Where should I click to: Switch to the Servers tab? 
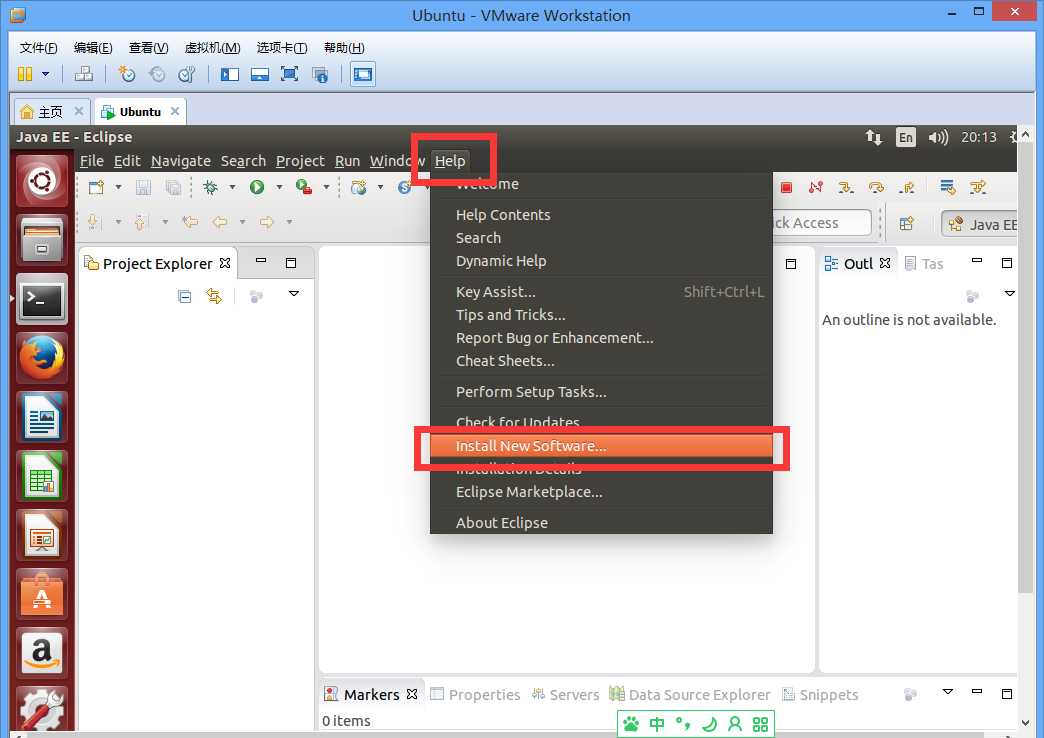[x=566, y=695]
